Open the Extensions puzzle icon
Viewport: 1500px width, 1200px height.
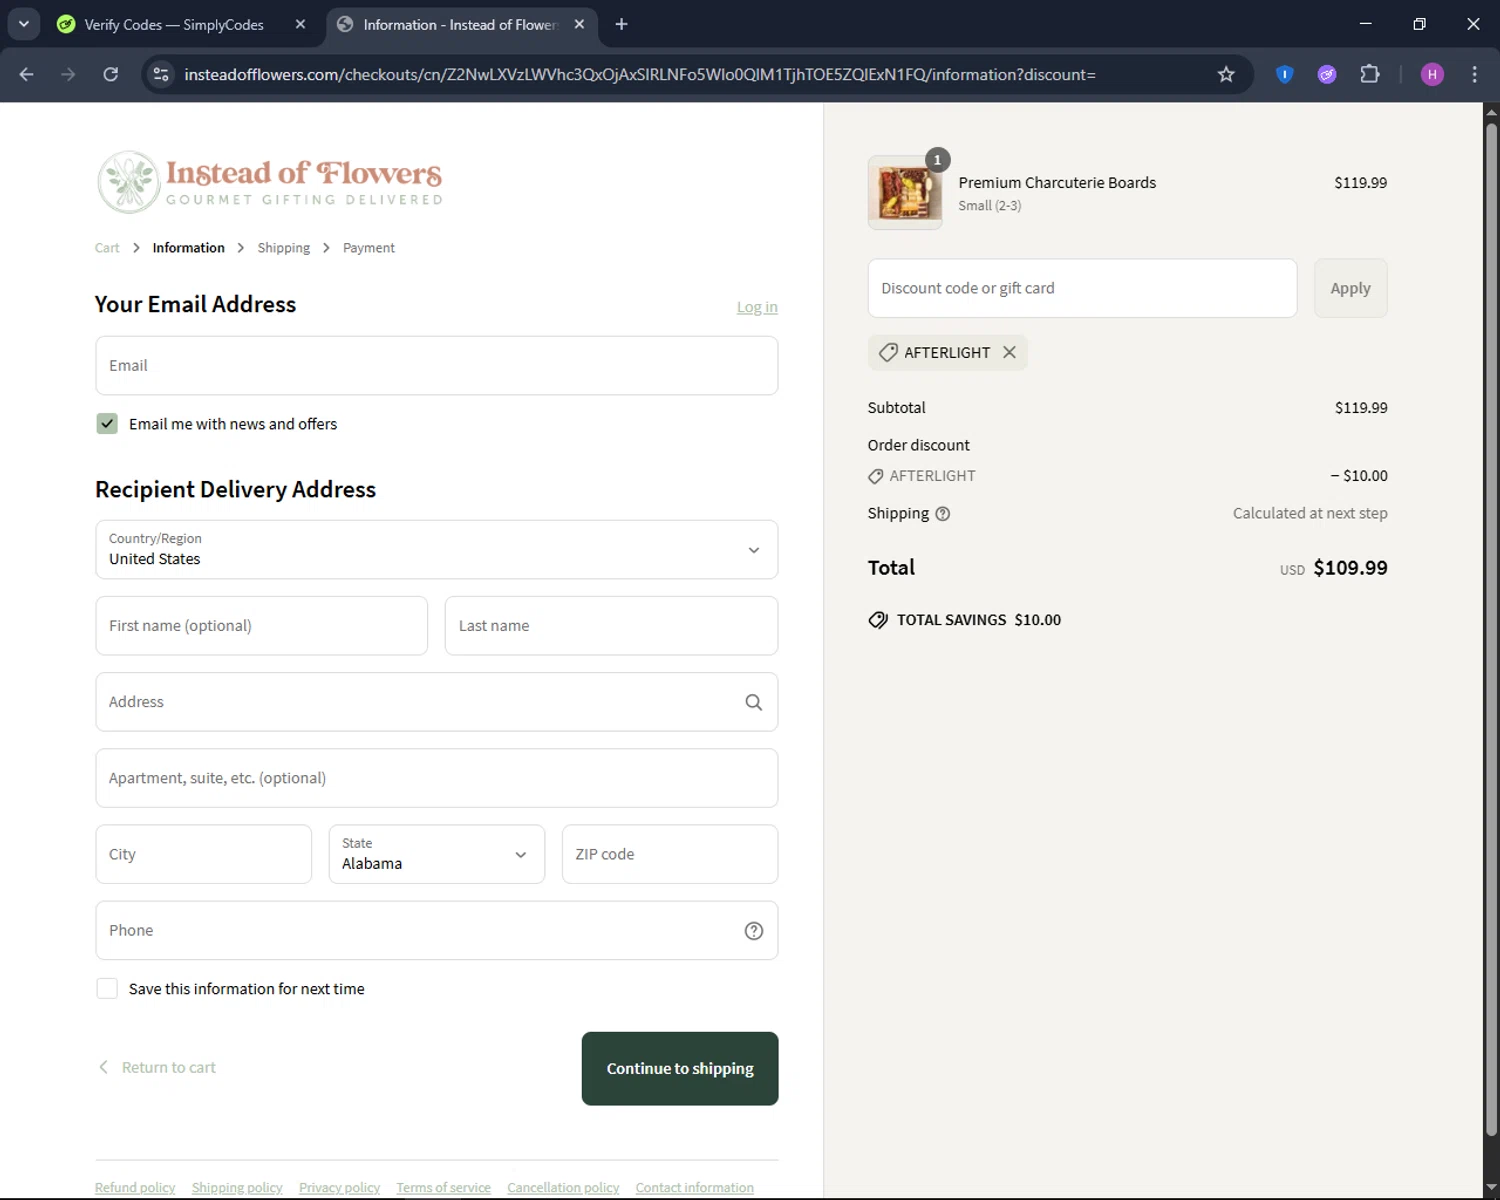click(1370, 74)
